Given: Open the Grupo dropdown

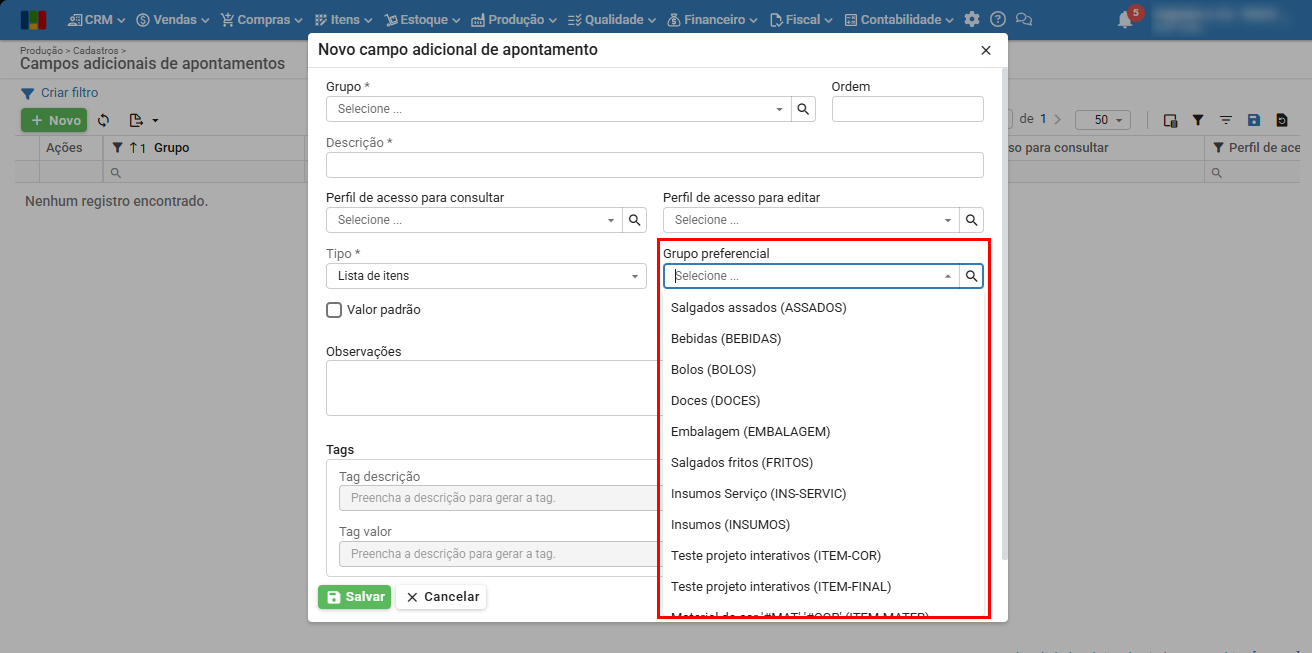Looking at the screenshot, I should click(x=558, y=109).
